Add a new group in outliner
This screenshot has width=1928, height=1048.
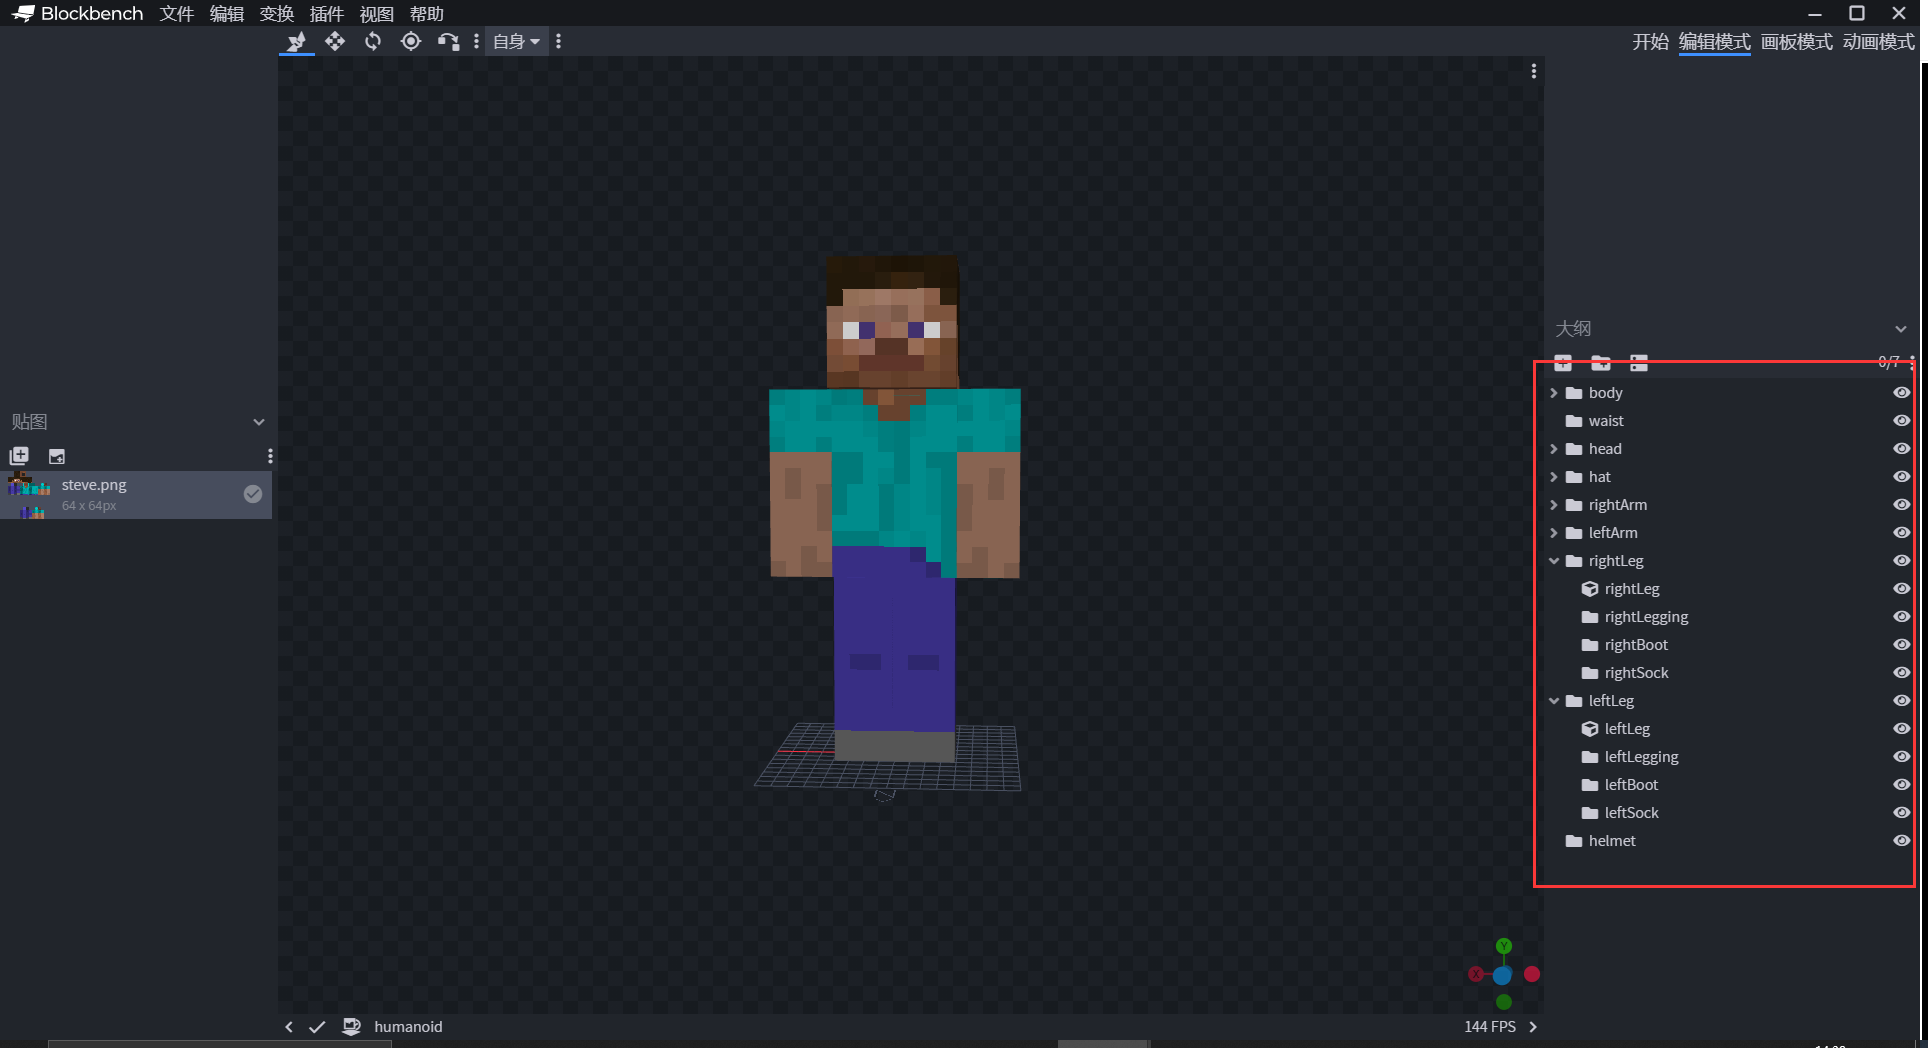point(1601,363)
